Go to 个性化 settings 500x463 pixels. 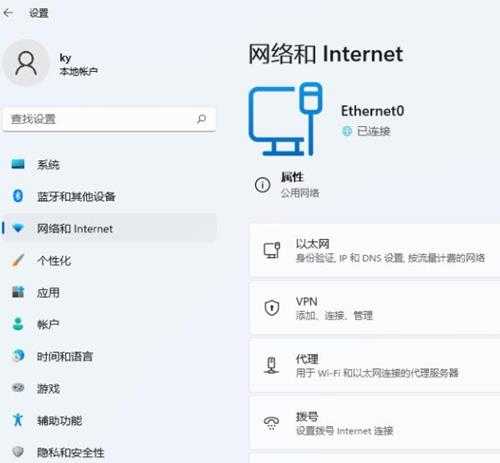tap(109, 260)
